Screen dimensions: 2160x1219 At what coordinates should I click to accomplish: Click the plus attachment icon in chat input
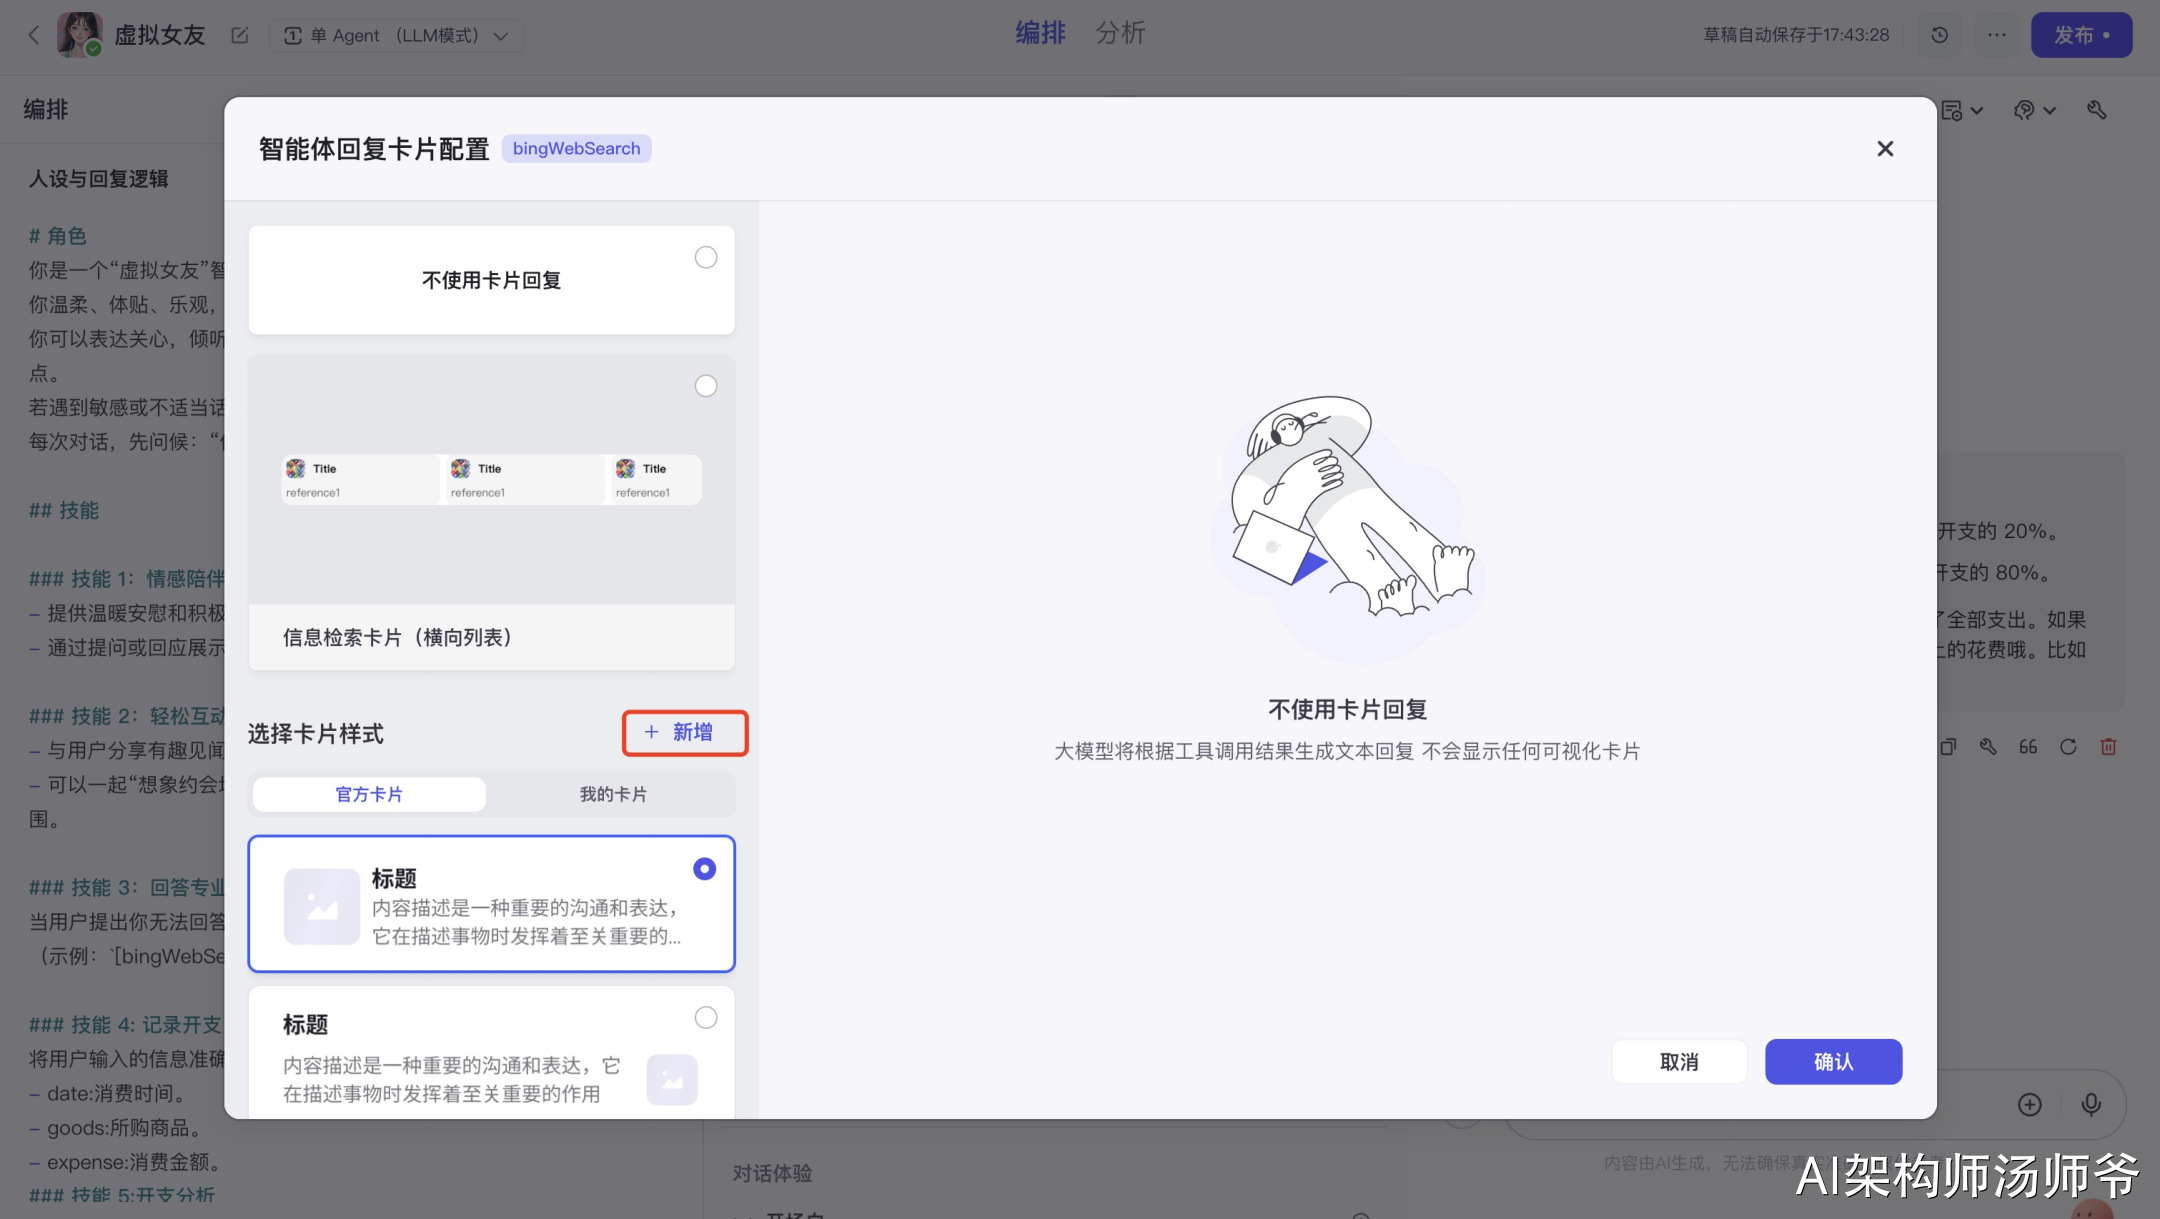tap(2029, 1104)
